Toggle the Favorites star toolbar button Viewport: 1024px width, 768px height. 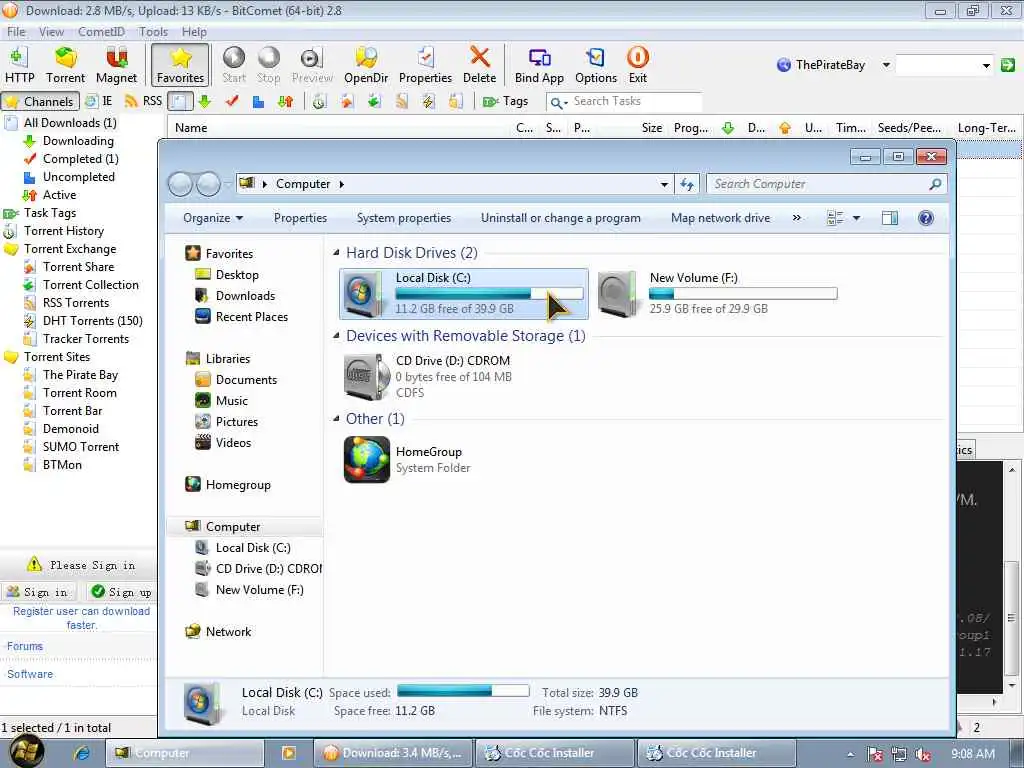(180, 65)
